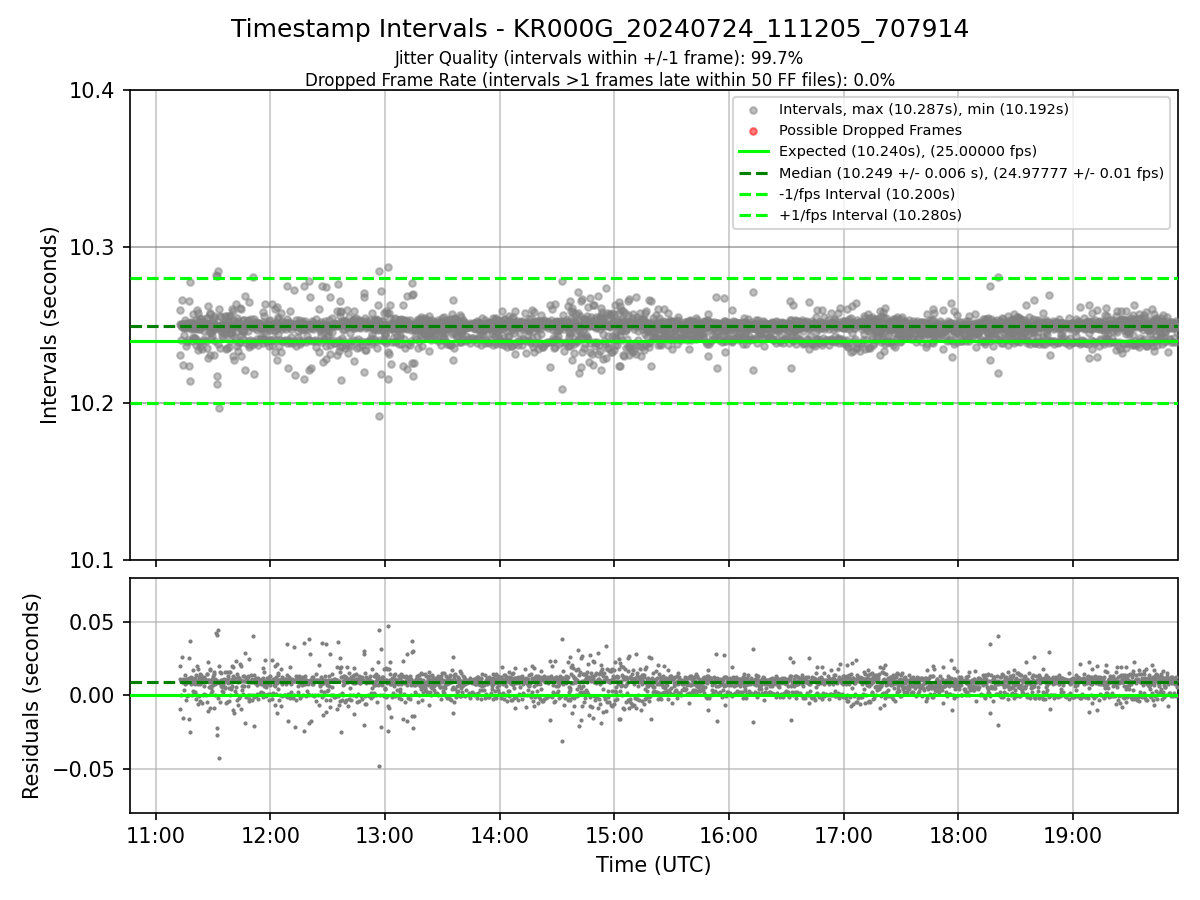Select the 'Dropped Frame Rate' subtitle line

[600, 79]
